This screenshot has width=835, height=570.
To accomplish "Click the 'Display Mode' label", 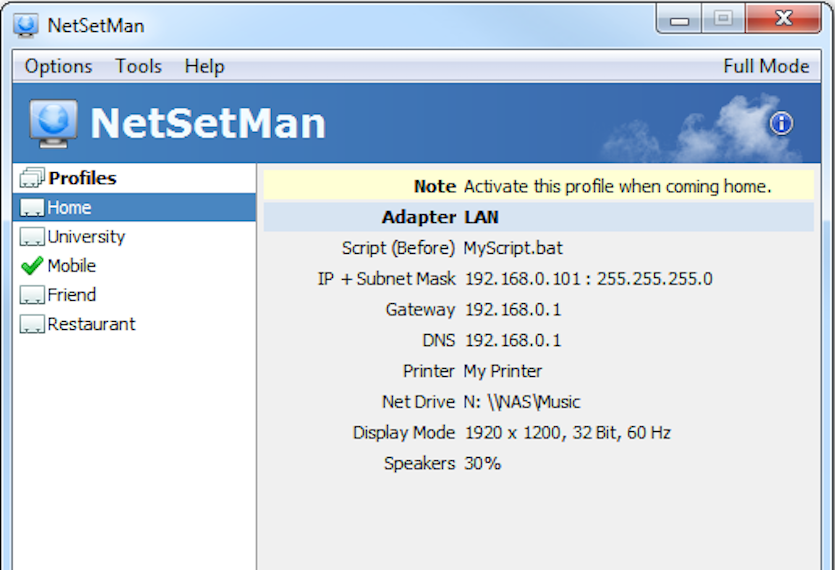I will pyautogui.click(x=404, y=433).
